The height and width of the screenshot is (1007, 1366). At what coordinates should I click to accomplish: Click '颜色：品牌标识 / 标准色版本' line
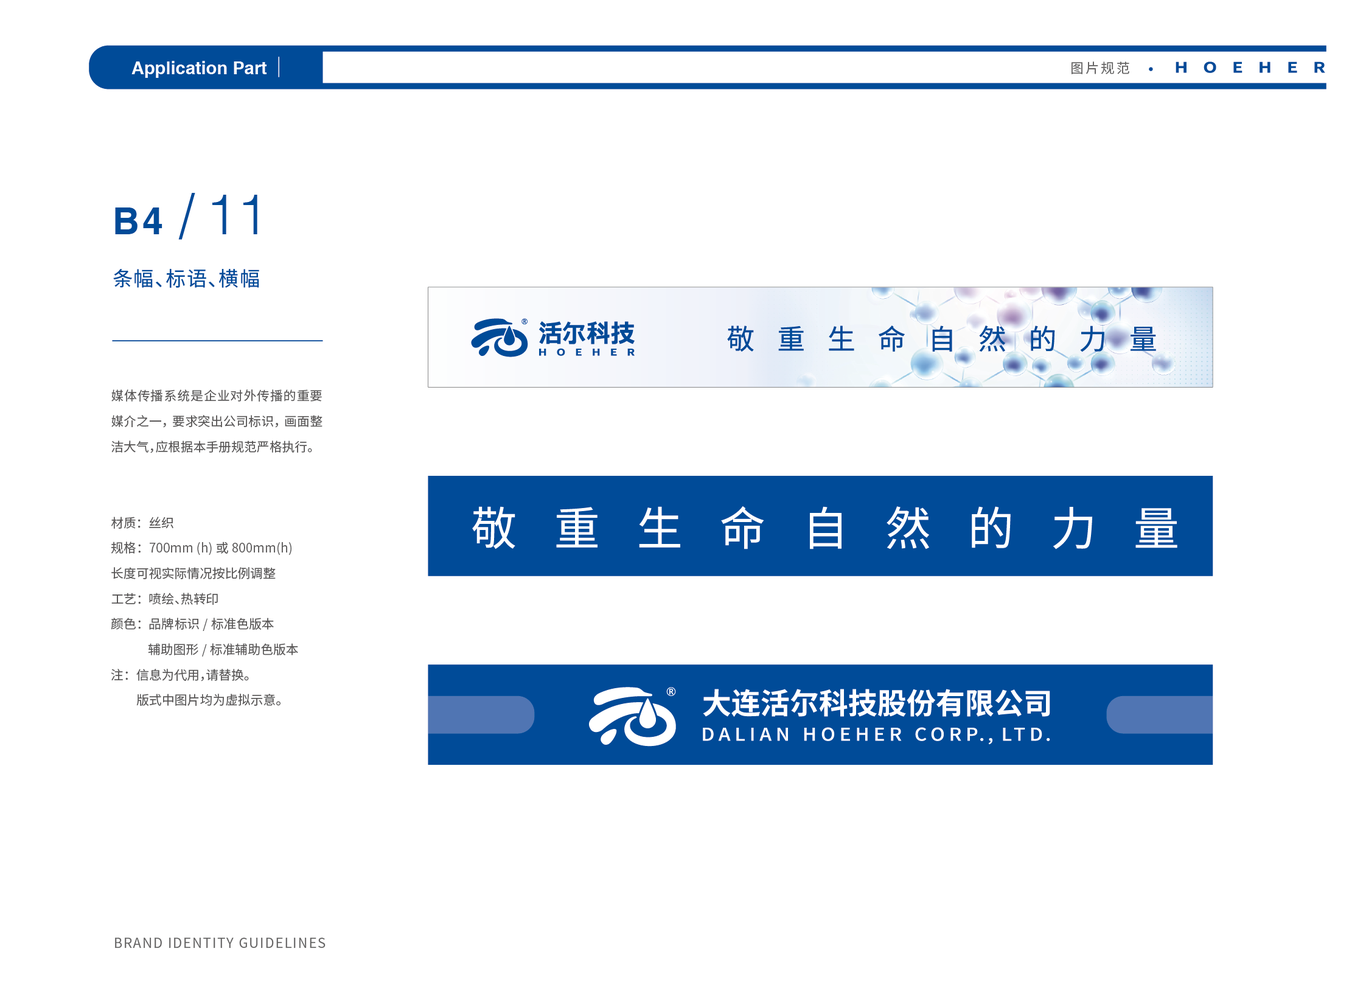point(193,624)
